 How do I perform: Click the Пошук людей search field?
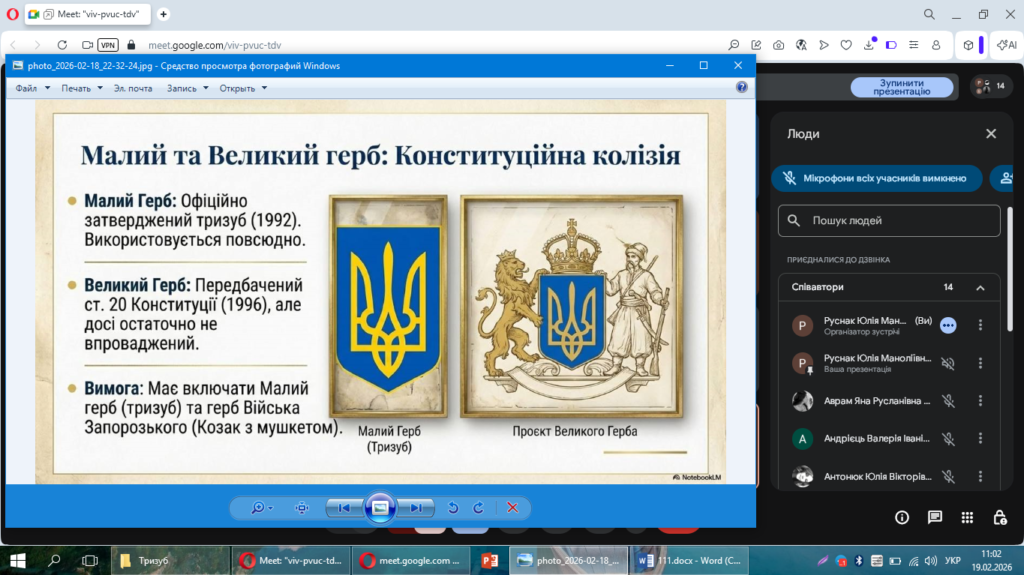click(889, 220)
